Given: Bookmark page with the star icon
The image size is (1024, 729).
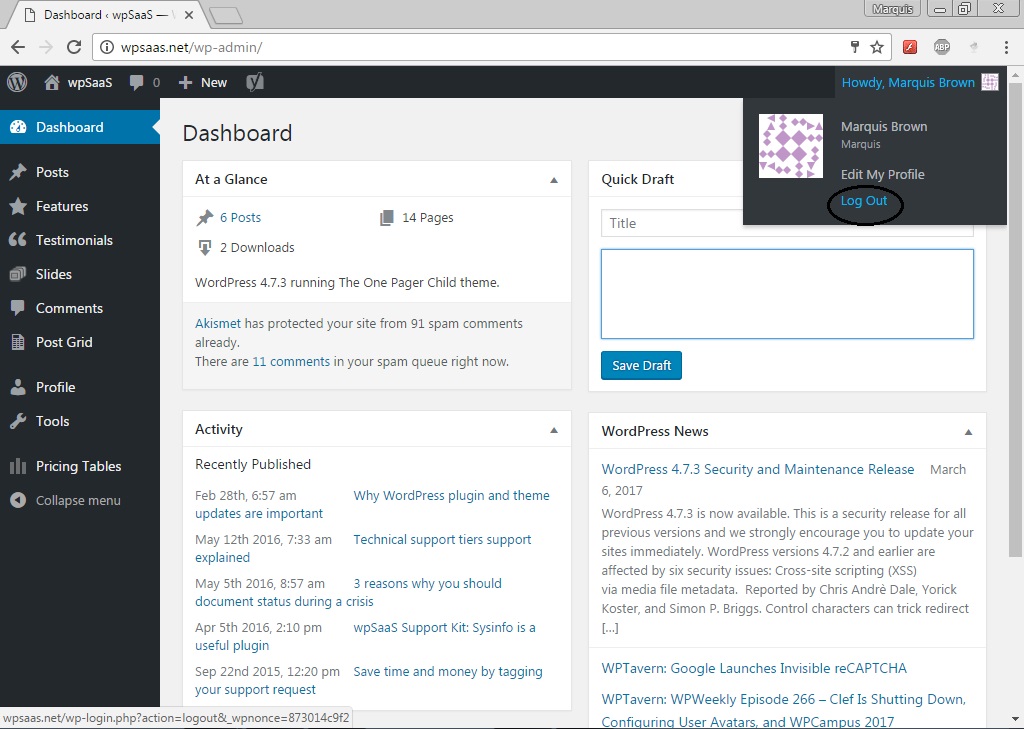Looking at the screenshot, I should pos(877,47).
